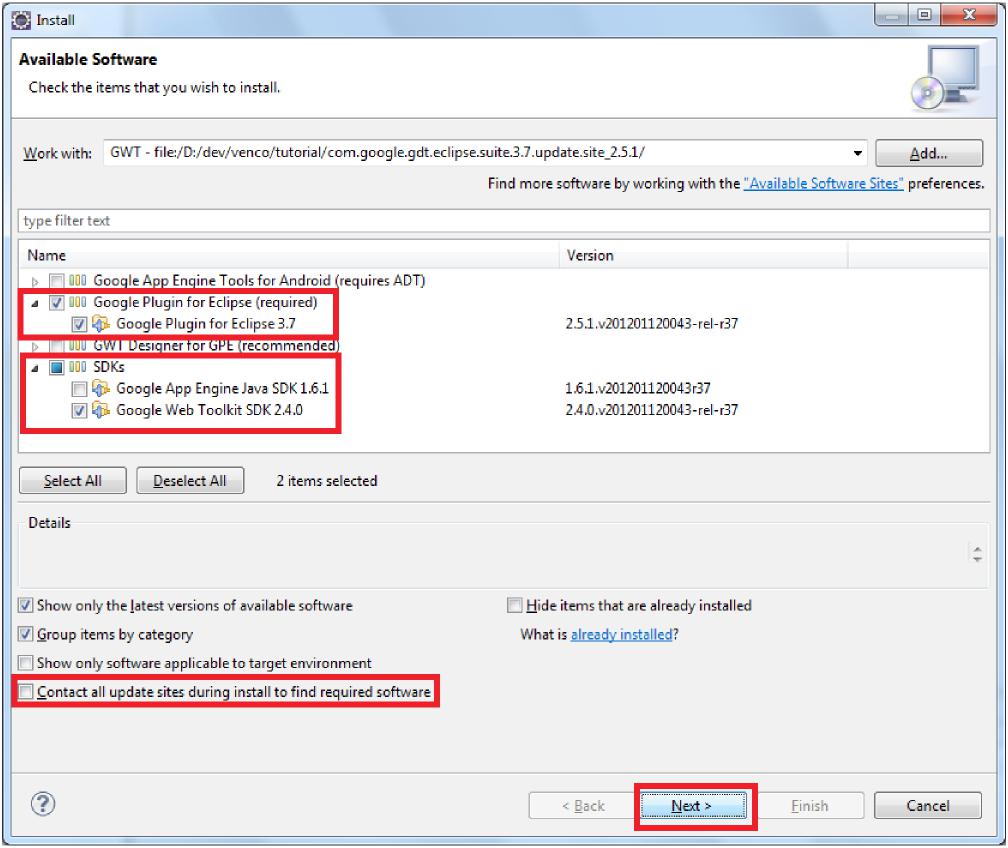Viewport: 1008px width, 848px height.
Task: Click the Google Web Toolkit SDK feature icon
Action: (102, 410)
